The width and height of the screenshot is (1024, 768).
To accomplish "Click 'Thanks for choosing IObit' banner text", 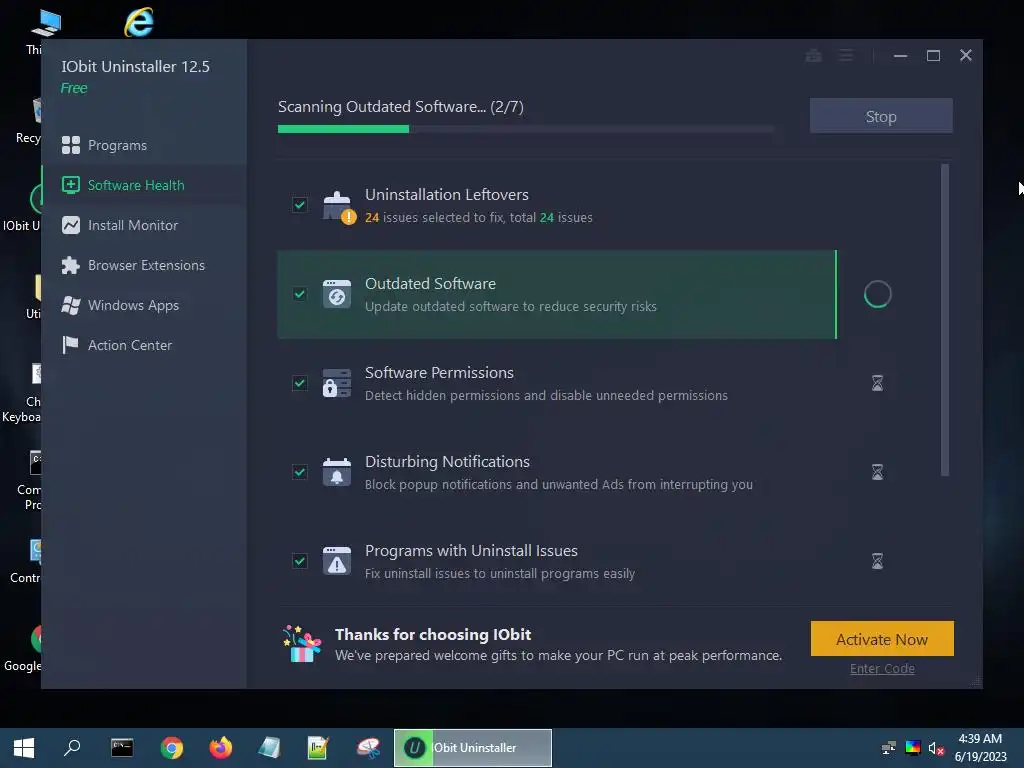I will (433, 635).
